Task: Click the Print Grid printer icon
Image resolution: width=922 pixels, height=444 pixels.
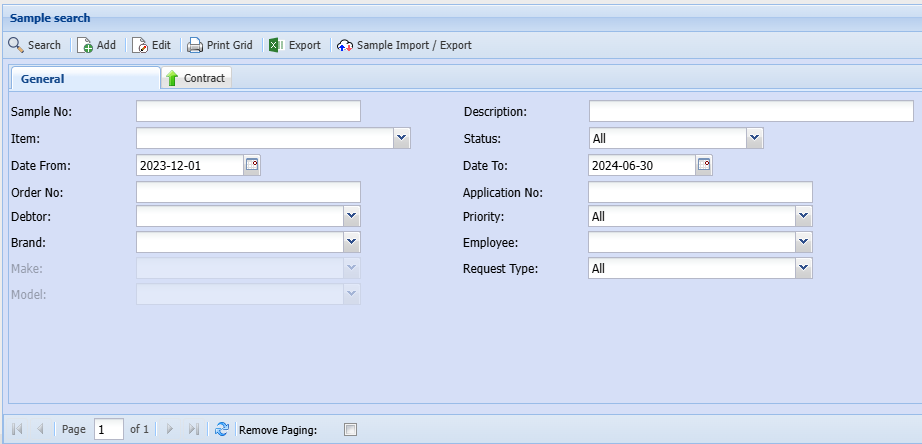Action: coord(195,45)
